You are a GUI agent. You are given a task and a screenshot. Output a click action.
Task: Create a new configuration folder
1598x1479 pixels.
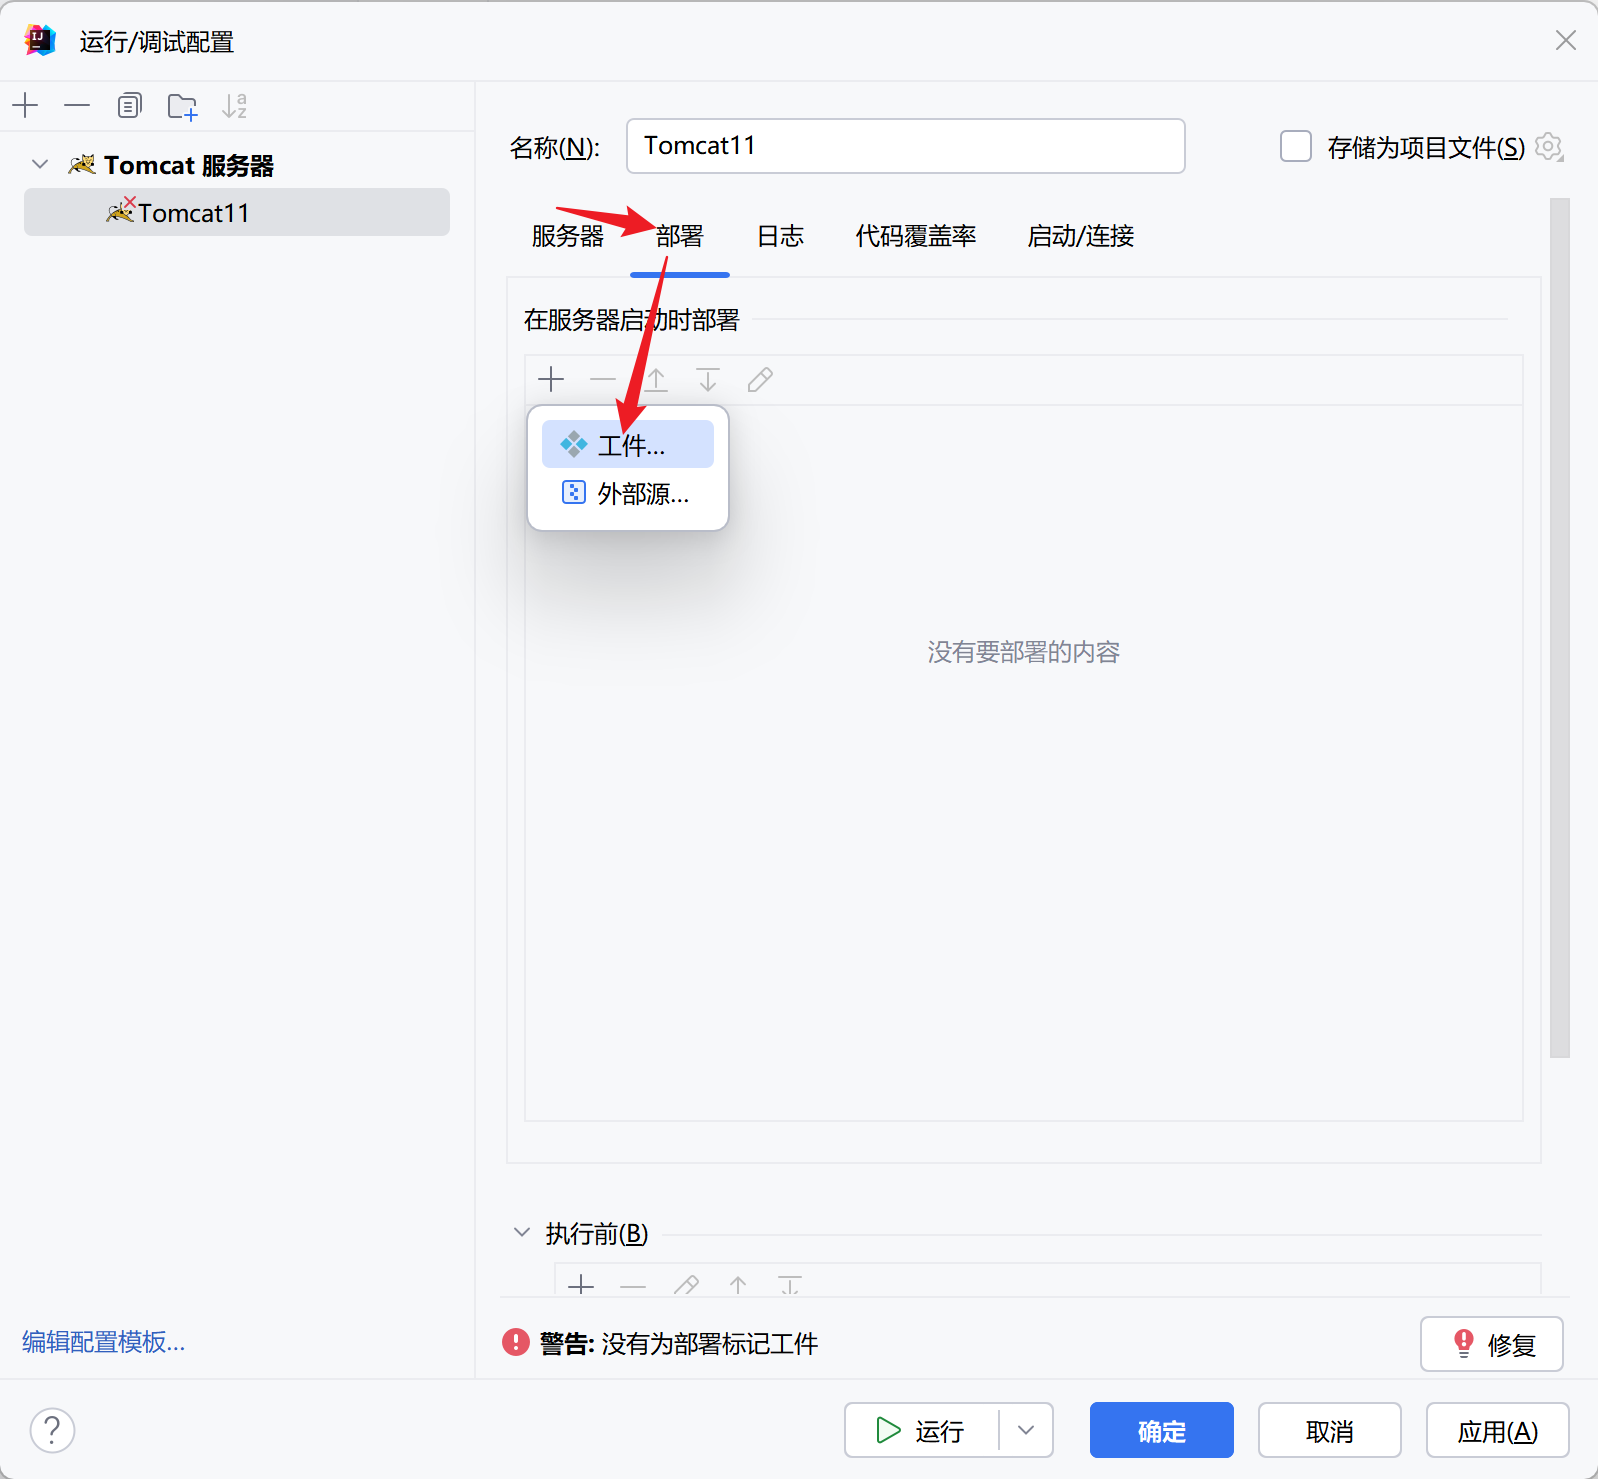182,106
